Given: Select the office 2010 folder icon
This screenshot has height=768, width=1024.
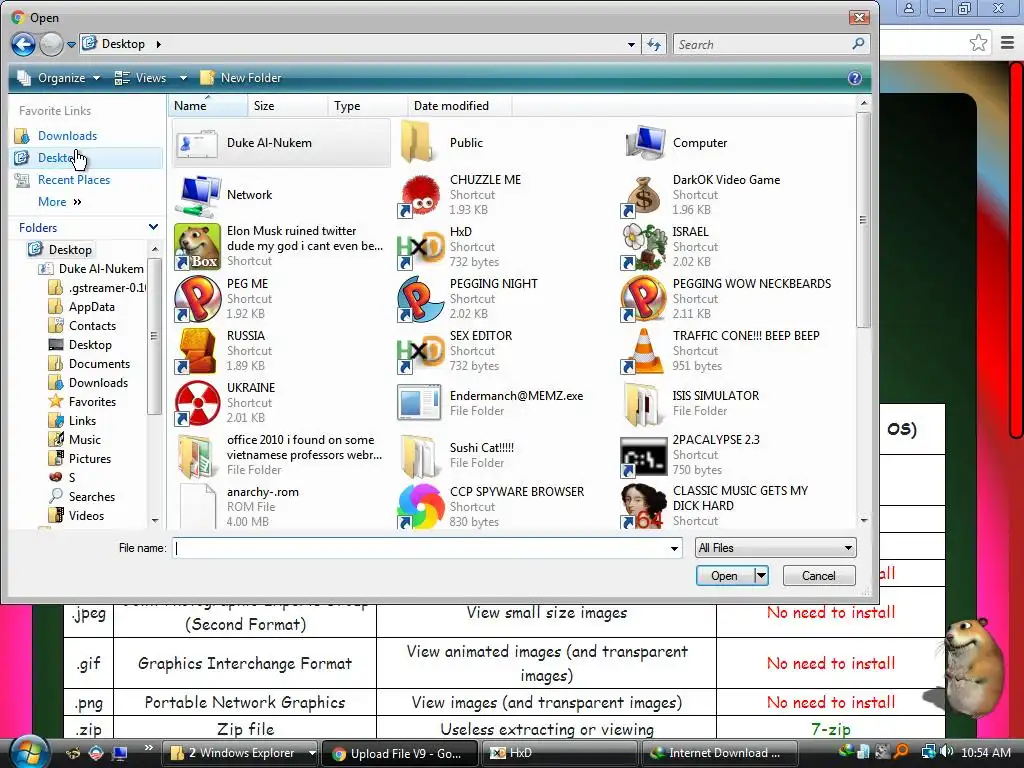Looking at the screenshot, I should (197, 455).
